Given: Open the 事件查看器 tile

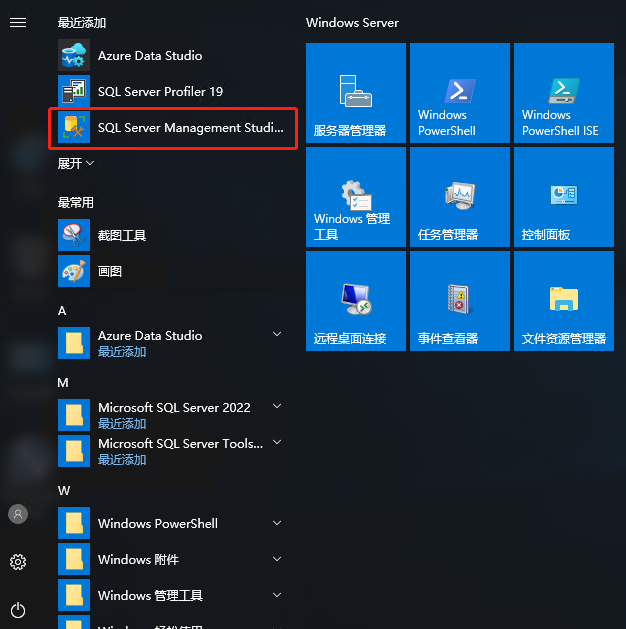Looking at the screenshot, I should click(460, 301).
